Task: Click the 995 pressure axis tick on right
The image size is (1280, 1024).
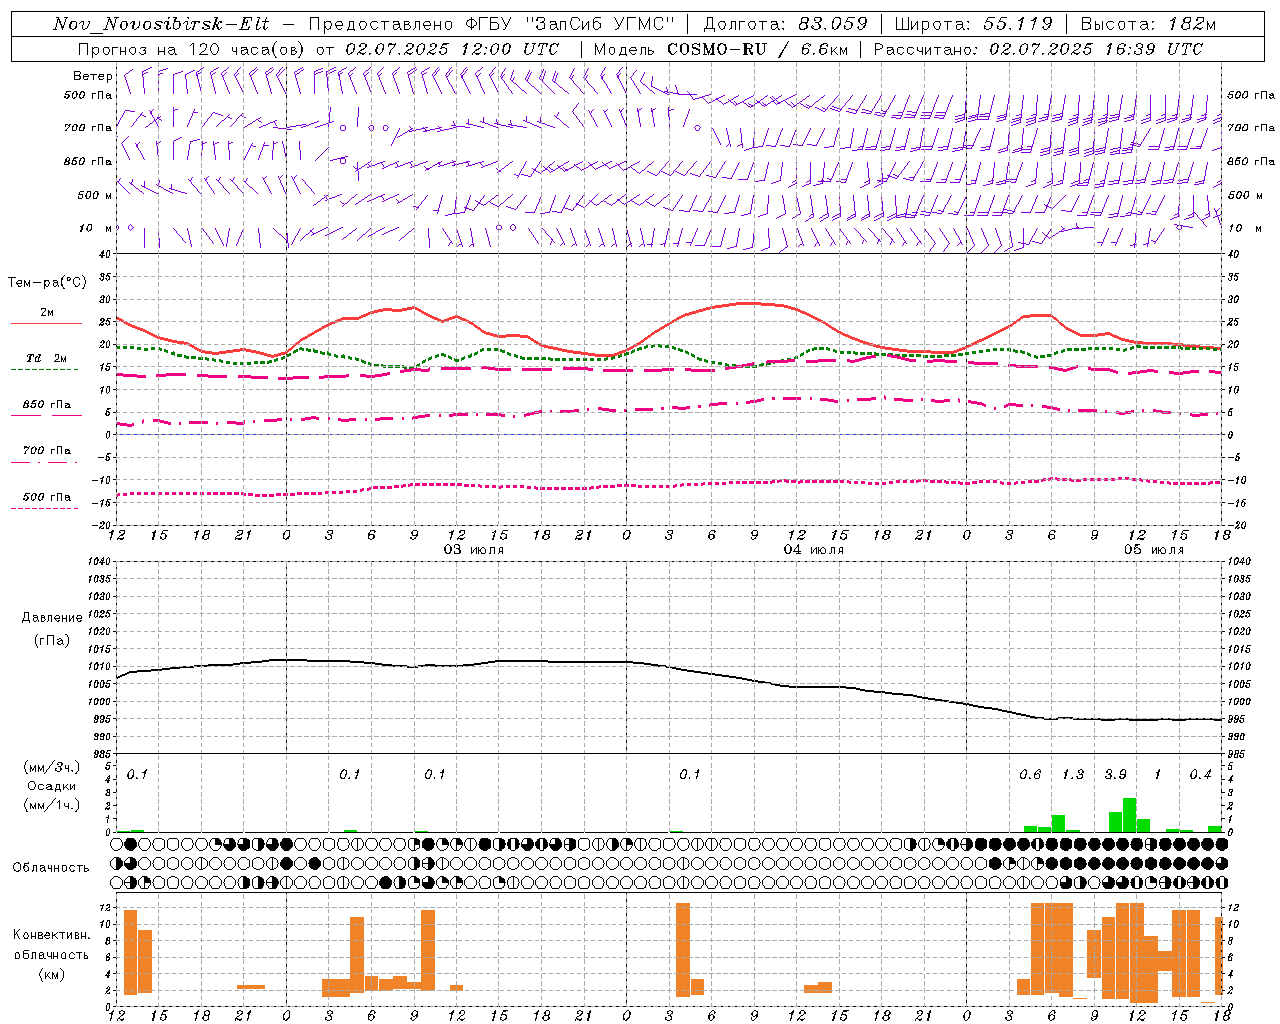Action: [x=1236, y=719]
